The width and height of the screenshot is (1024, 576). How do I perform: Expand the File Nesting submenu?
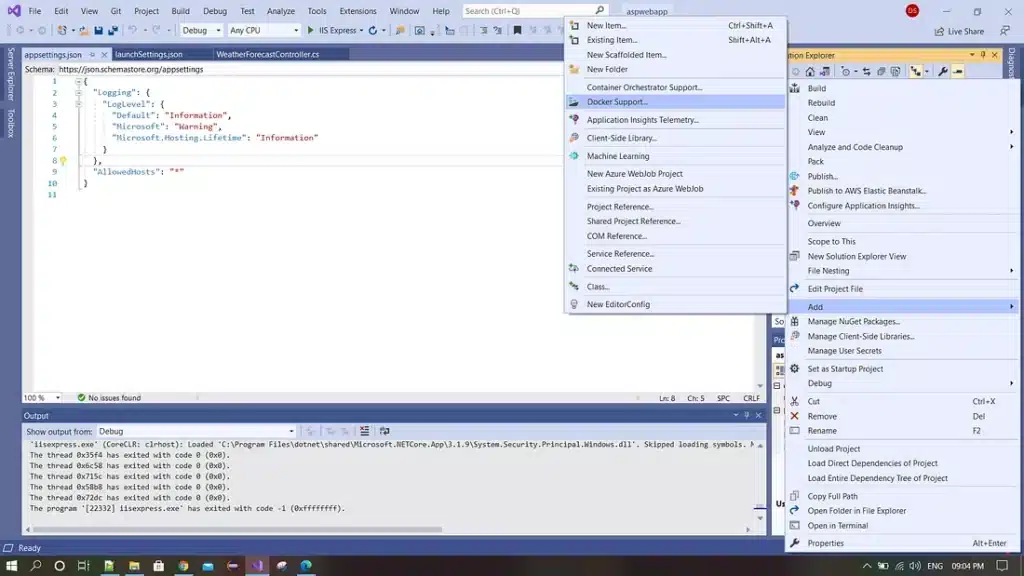(x=905, y=271)
